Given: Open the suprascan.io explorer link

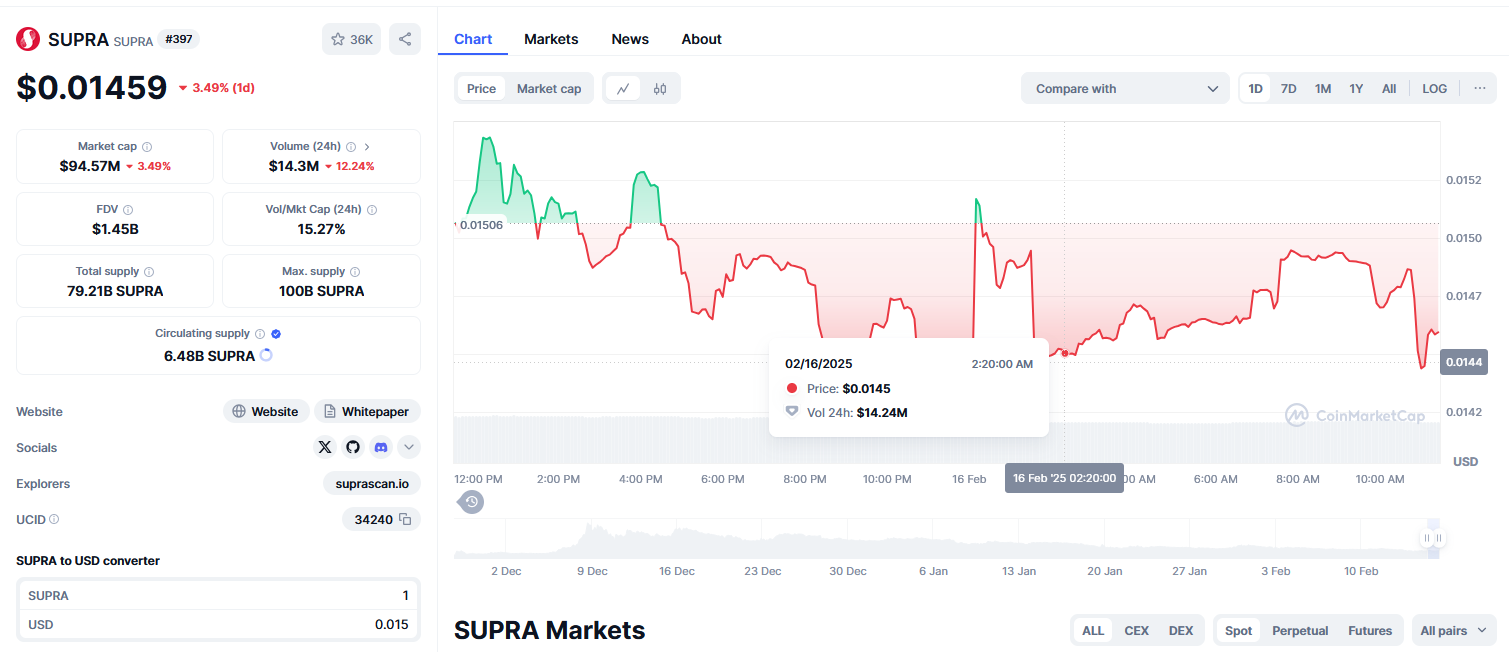Looking at the screenshot, I should tap(372, 483).
